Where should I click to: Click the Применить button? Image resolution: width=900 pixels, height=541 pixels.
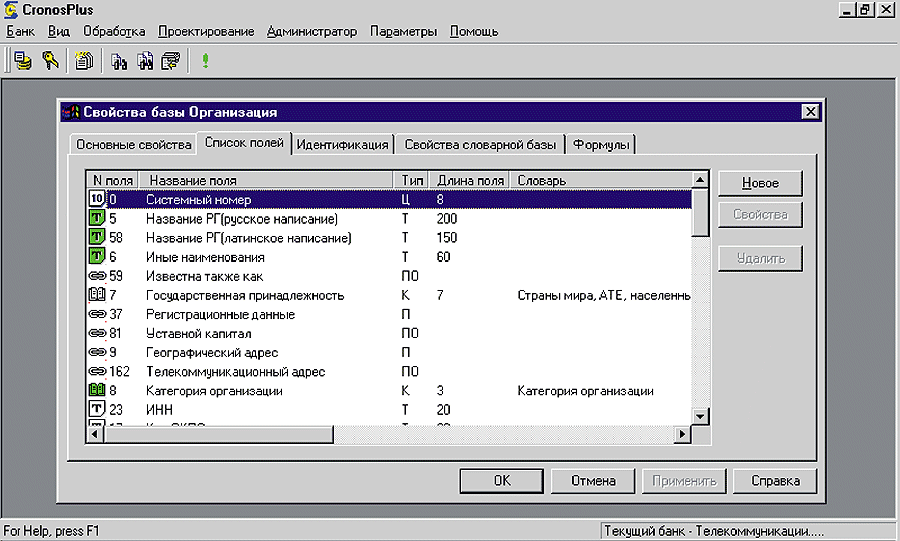coord(684,481)
